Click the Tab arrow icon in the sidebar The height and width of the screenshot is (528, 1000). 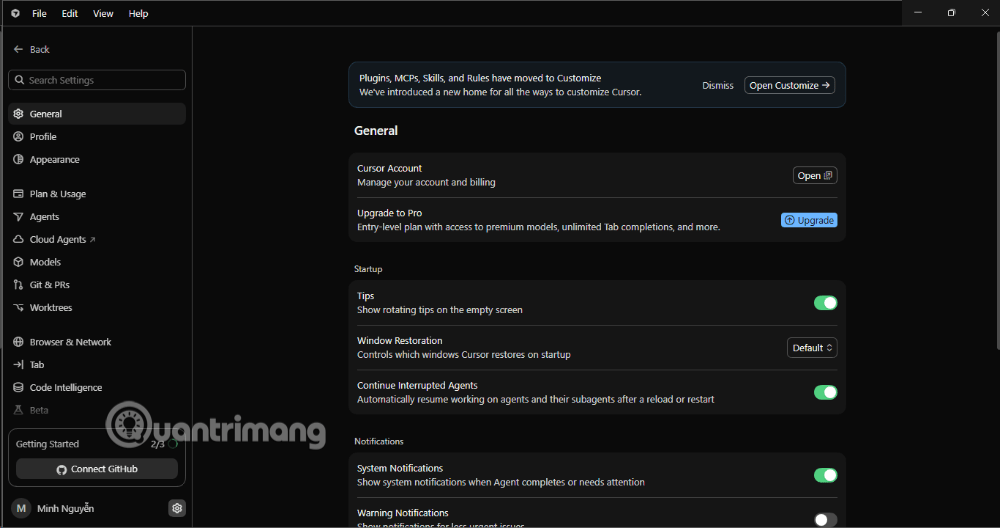[18, 365]
